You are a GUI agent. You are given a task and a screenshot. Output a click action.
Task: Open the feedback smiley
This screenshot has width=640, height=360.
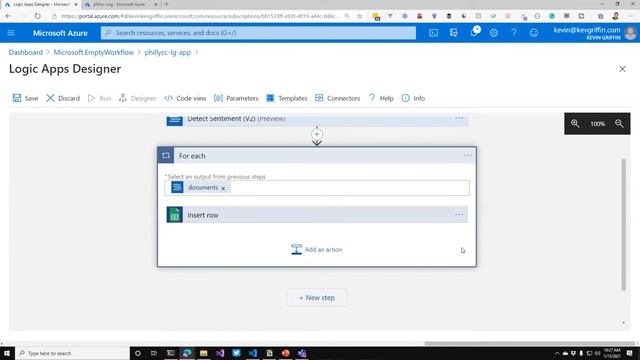click(533, 33)
